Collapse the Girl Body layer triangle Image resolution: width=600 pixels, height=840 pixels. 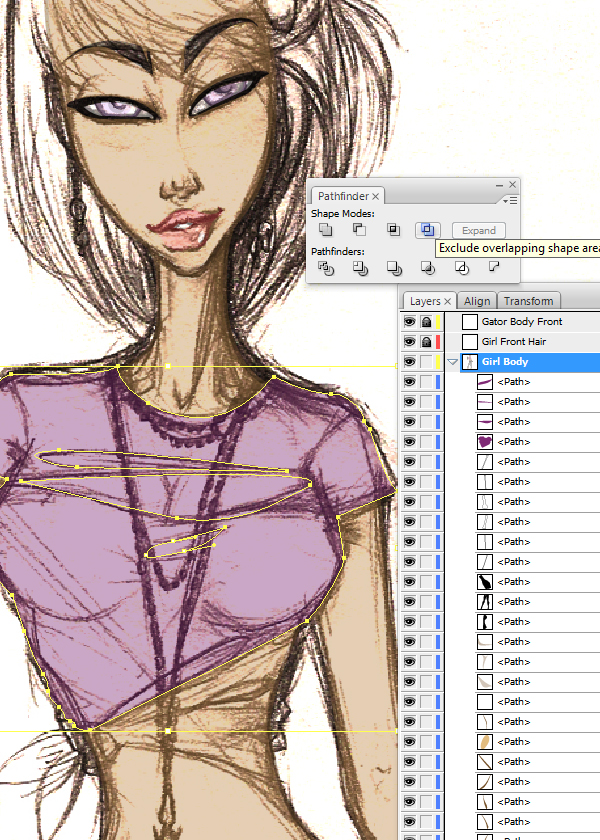click(x=453, y=362)
